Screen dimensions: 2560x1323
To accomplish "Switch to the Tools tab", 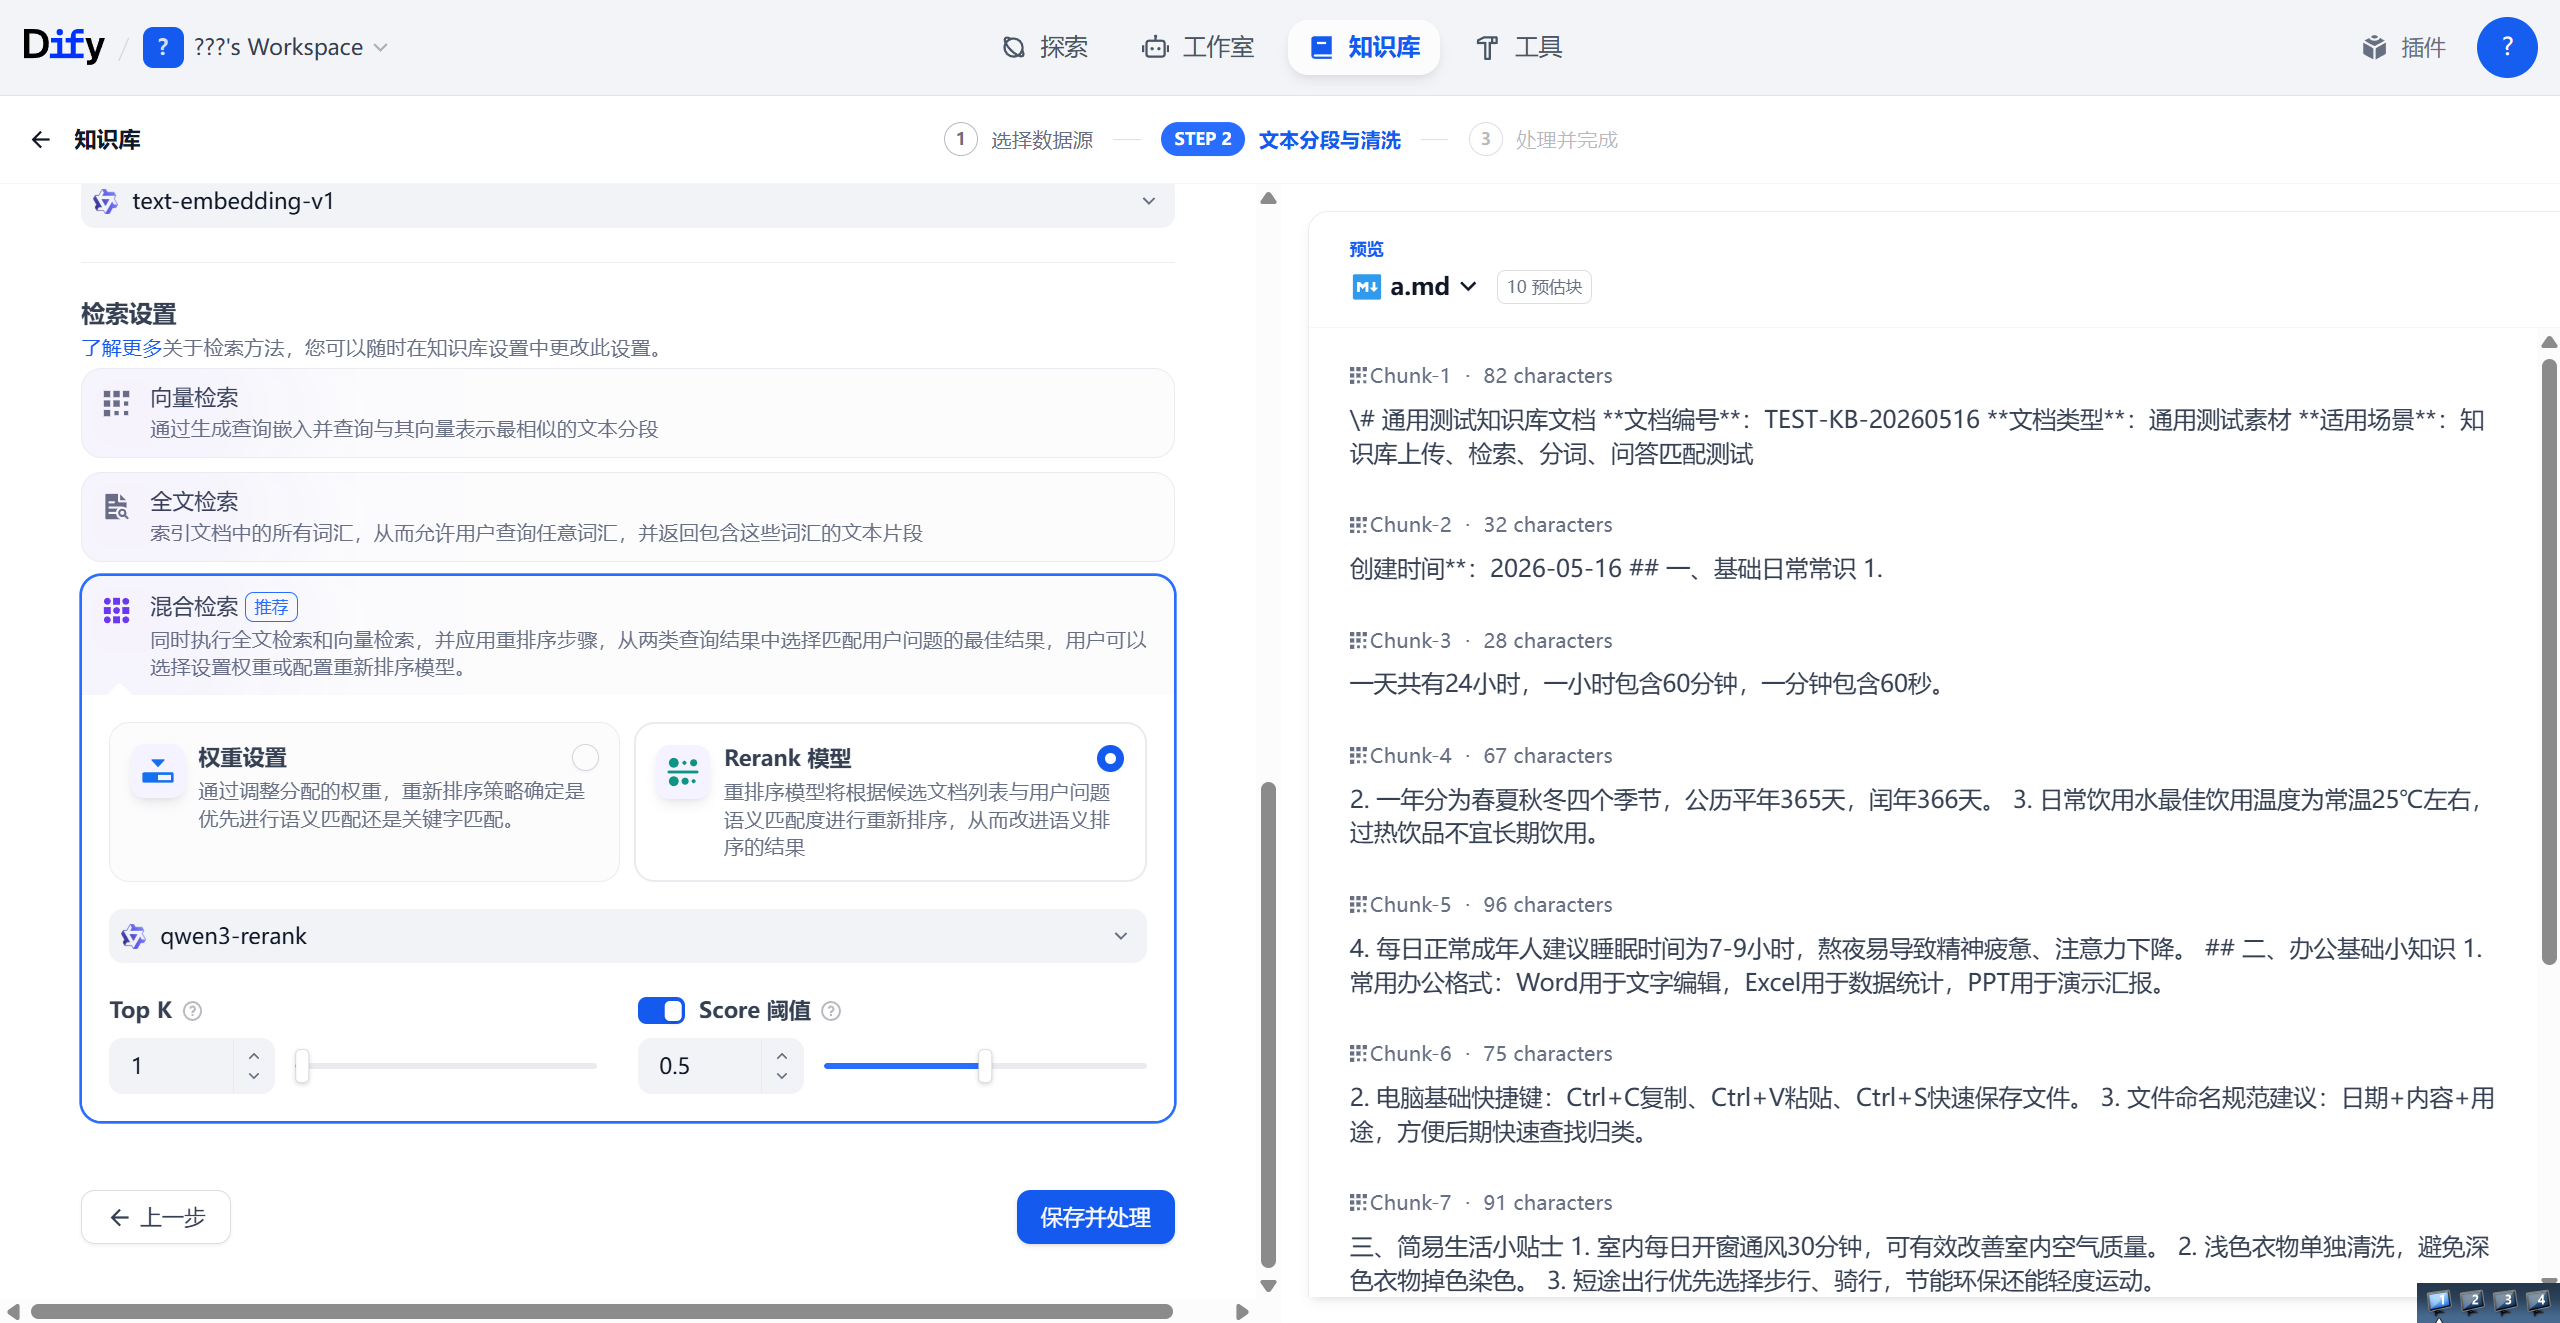I will pos(1519,47).
